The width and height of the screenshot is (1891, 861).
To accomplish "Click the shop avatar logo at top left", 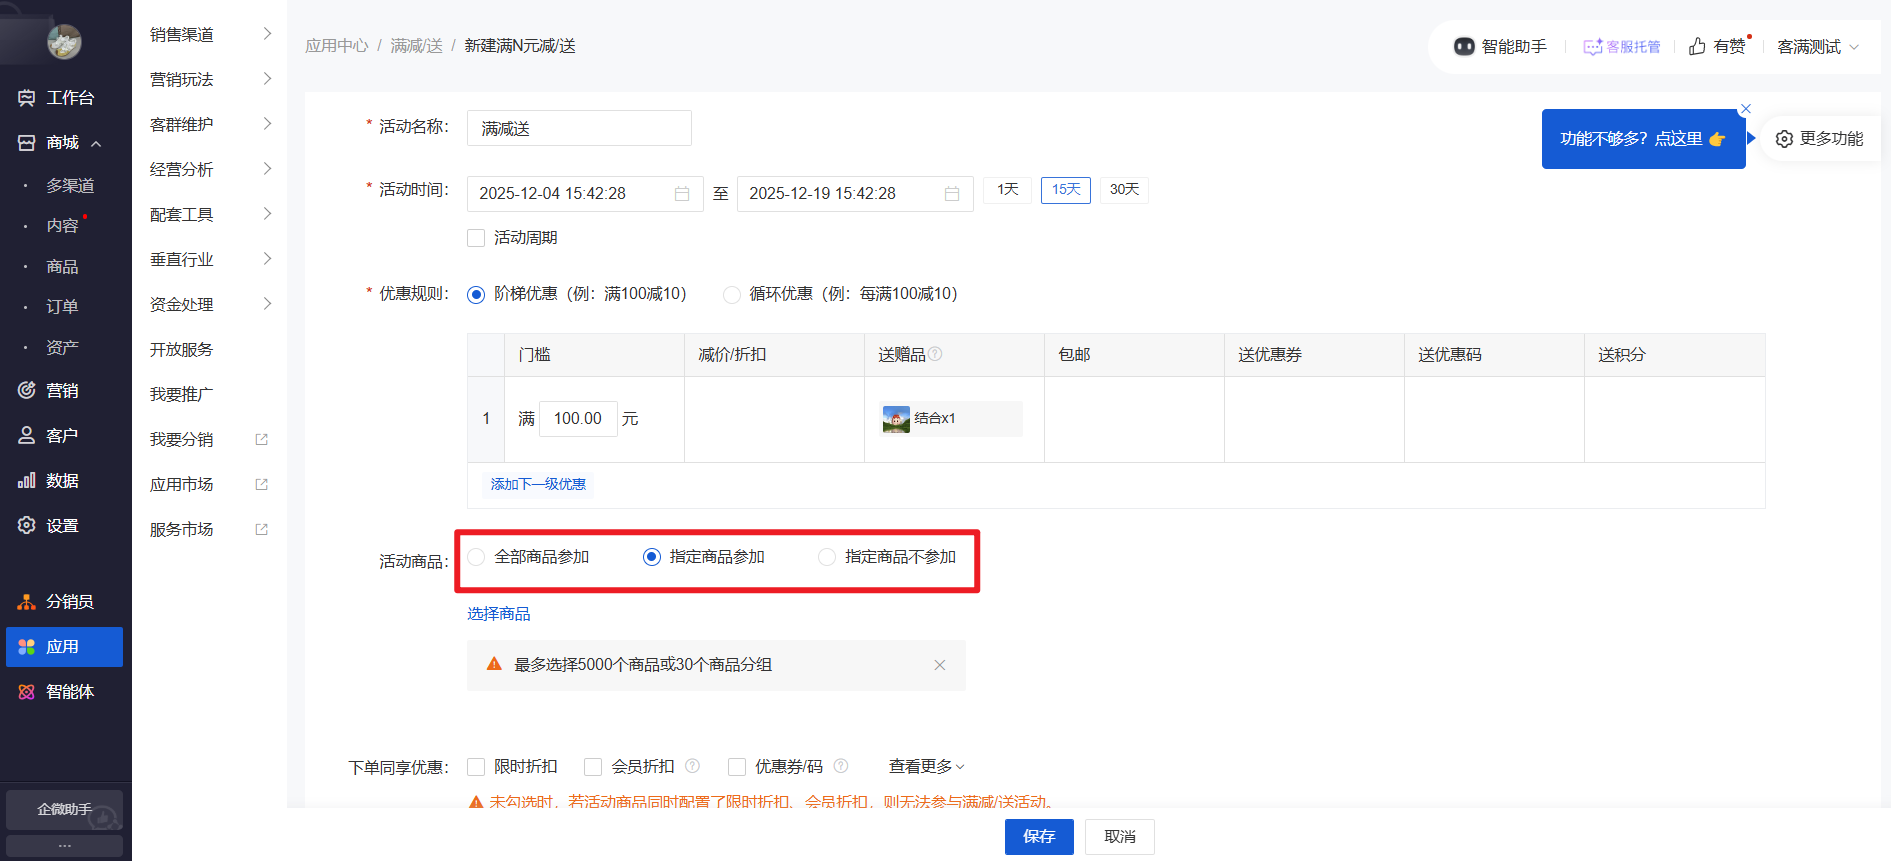I will (65, 42).
